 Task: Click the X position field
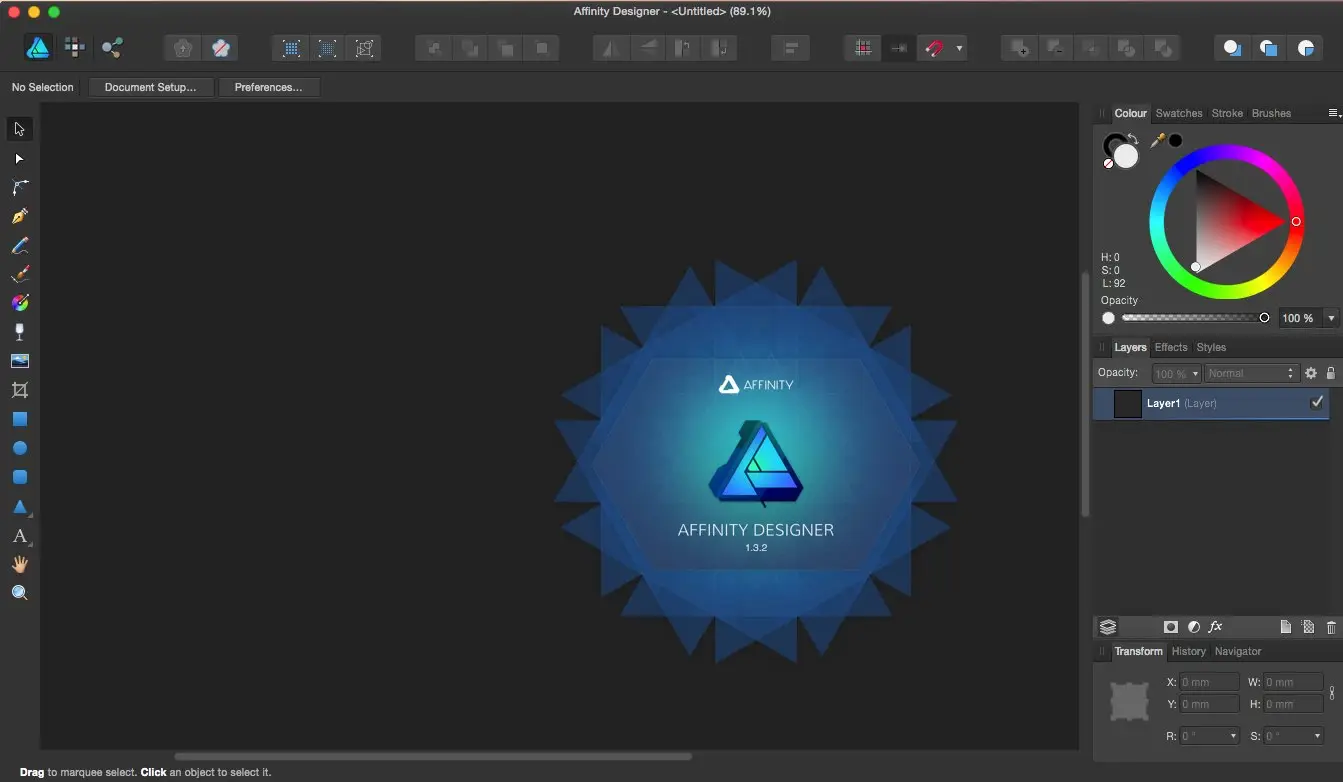pyautogui.click(x=1209, y=682)
